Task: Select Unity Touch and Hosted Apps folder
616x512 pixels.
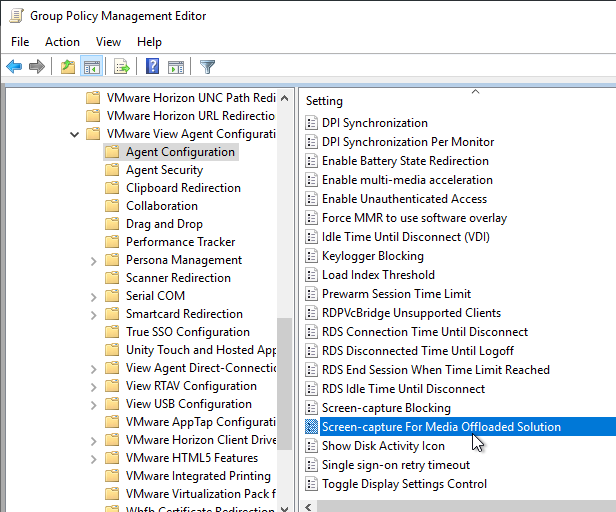Action: click(x=201, y=350)
